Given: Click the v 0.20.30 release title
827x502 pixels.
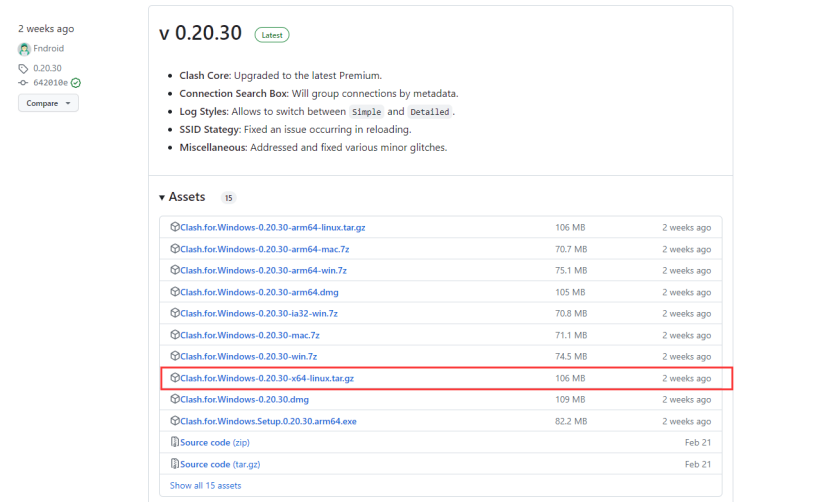Looking at the screenshot, I should pos(200,33).
